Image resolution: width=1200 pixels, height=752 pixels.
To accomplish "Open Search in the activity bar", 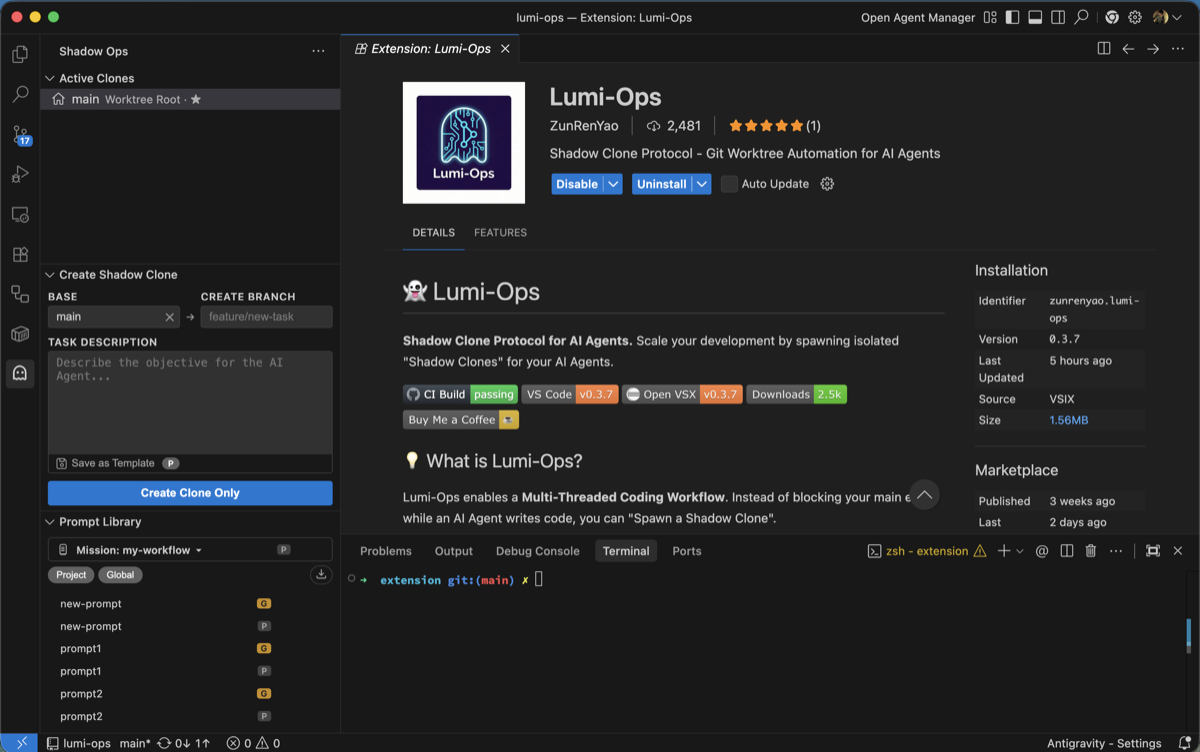I will click(x=19, y=95).
